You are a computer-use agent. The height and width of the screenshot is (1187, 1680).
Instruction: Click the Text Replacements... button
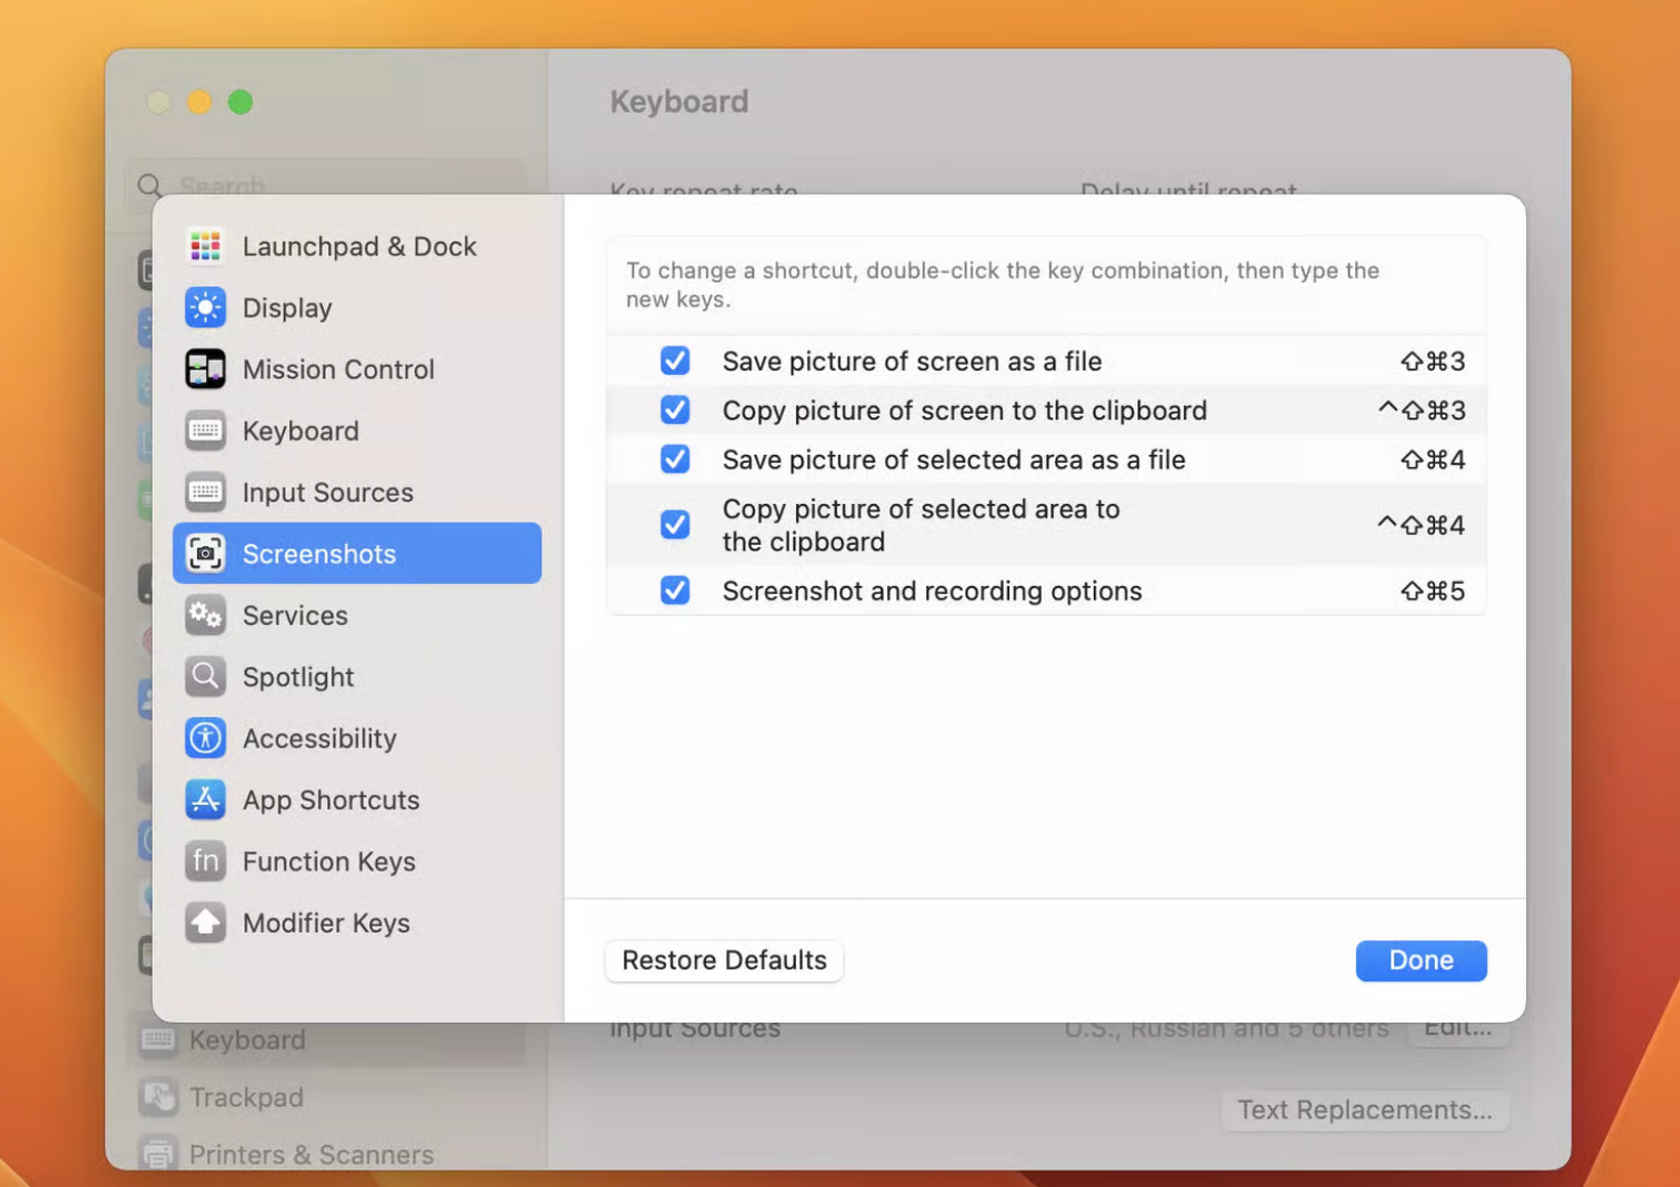click(1363, 1110)
